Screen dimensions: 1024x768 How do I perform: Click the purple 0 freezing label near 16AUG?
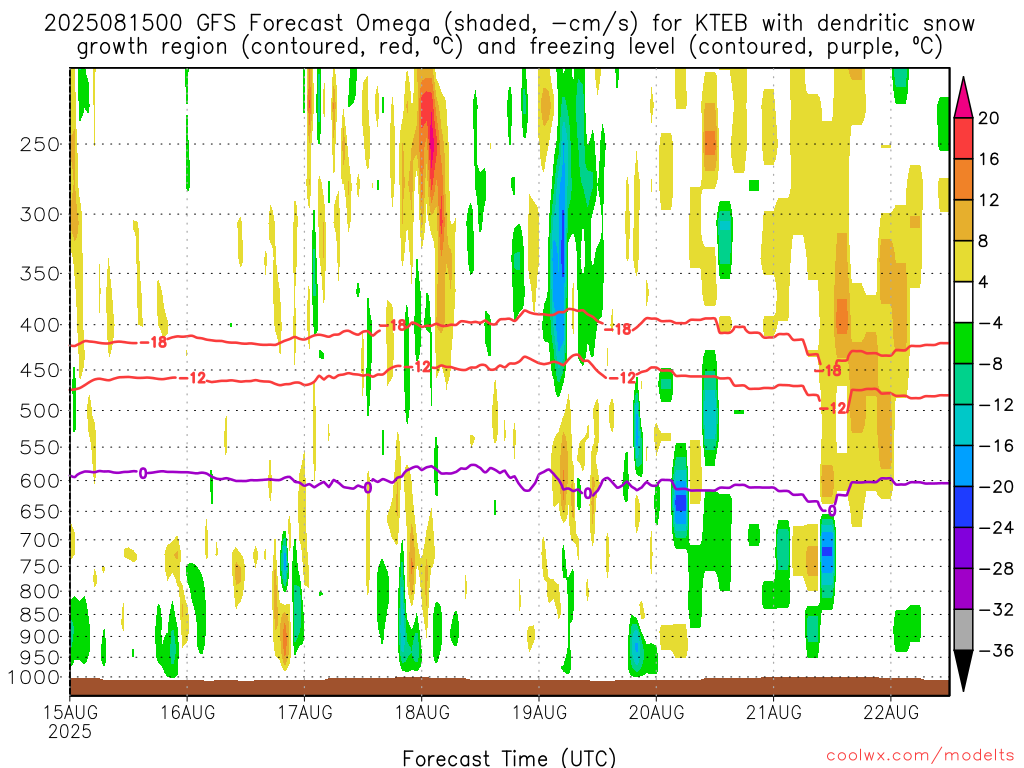point(142,473)
